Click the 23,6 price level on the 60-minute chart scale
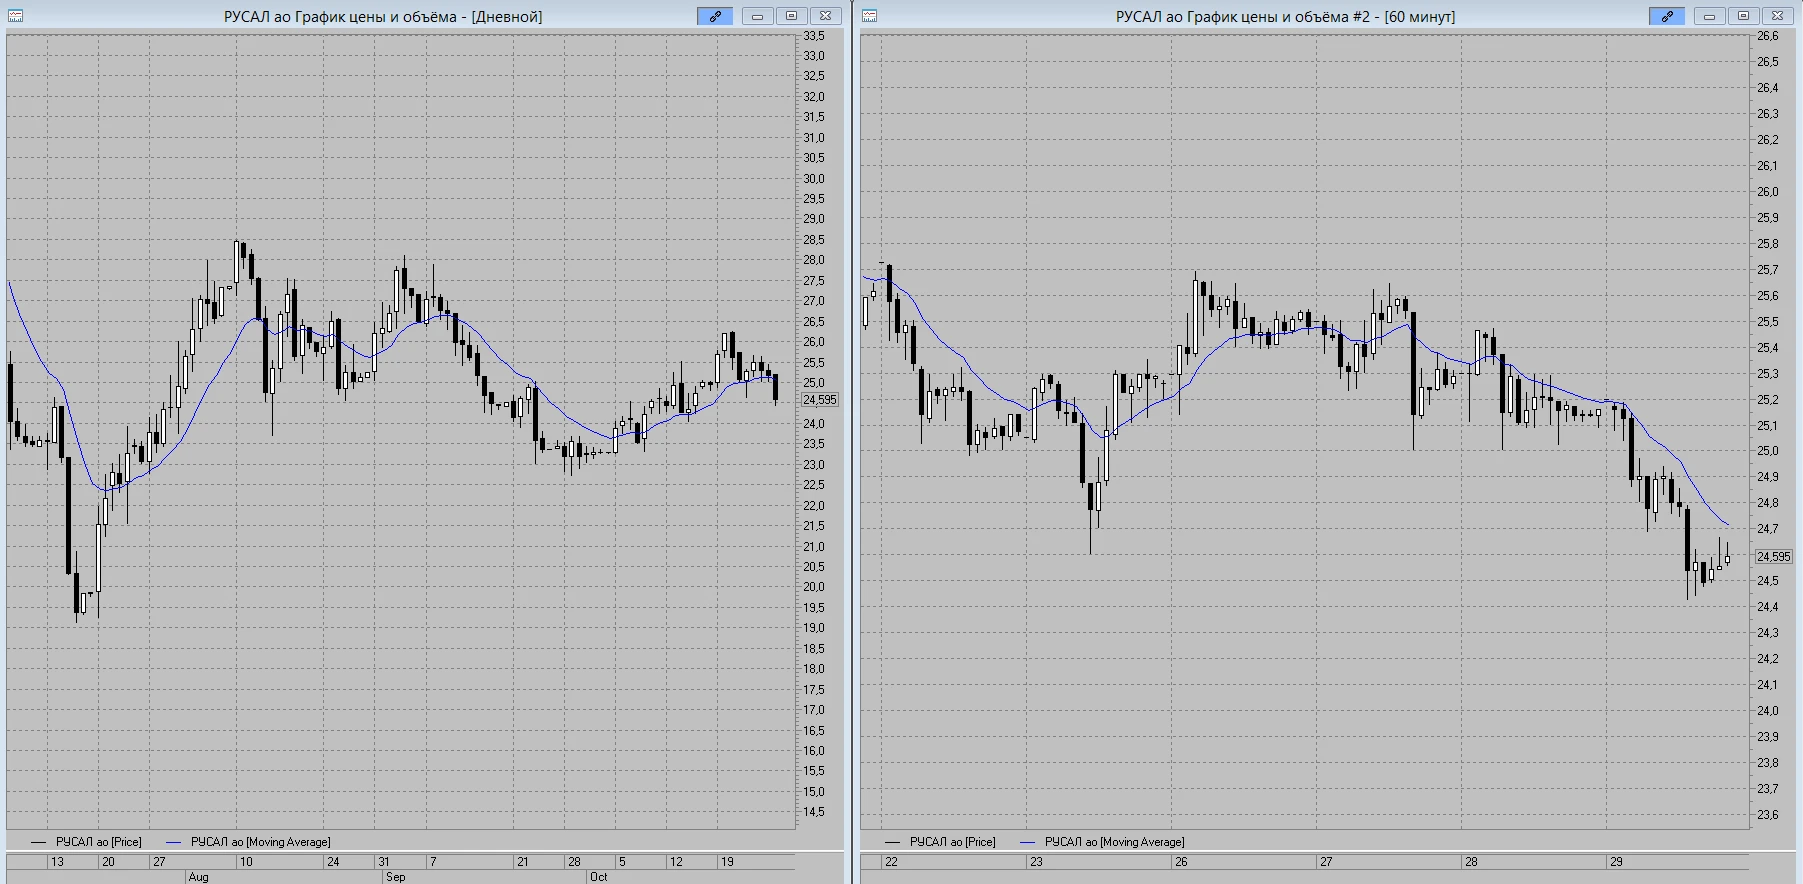The image size is (1803, 884). (x=1768, y=815)
